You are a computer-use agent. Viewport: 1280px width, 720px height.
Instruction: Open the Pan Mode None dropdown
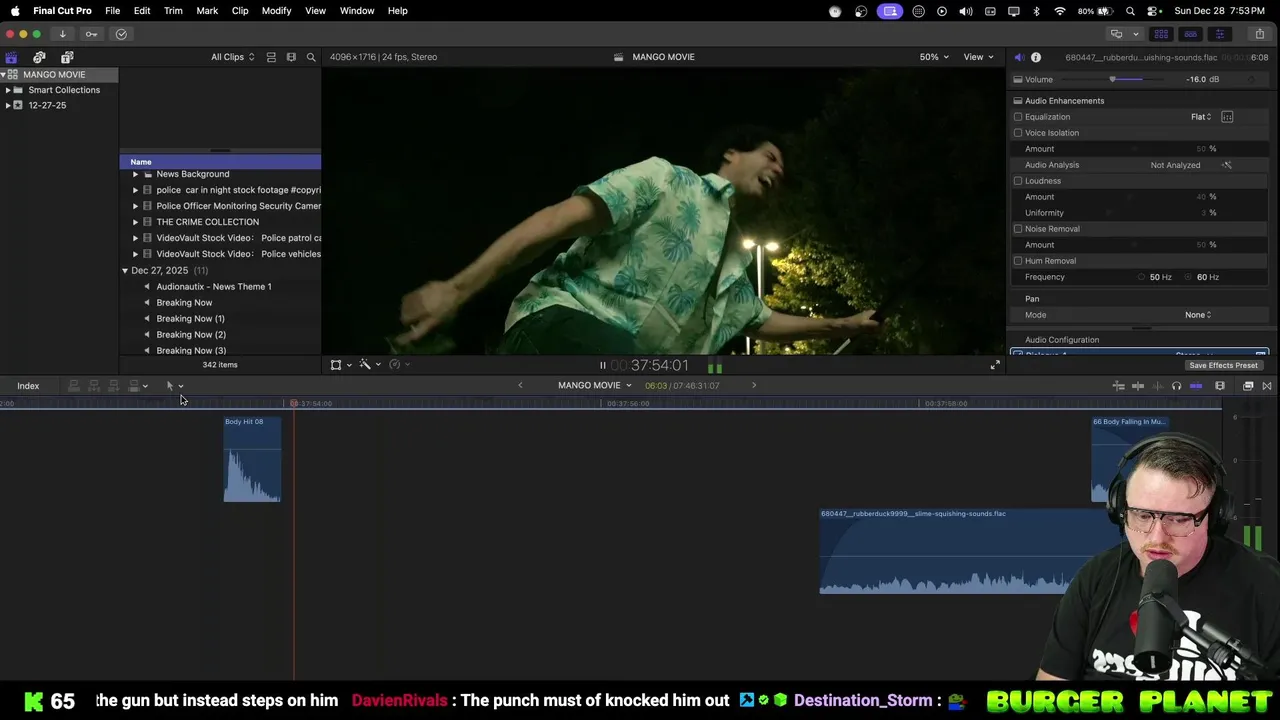click(x=1198, y=315)
